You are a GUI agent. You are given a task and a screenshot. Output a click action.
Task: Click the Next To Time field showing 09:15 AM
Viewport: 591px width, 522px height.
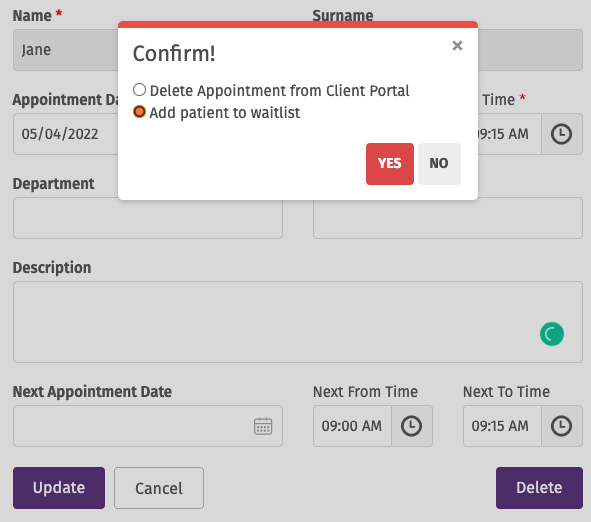(x=502, y=426)
